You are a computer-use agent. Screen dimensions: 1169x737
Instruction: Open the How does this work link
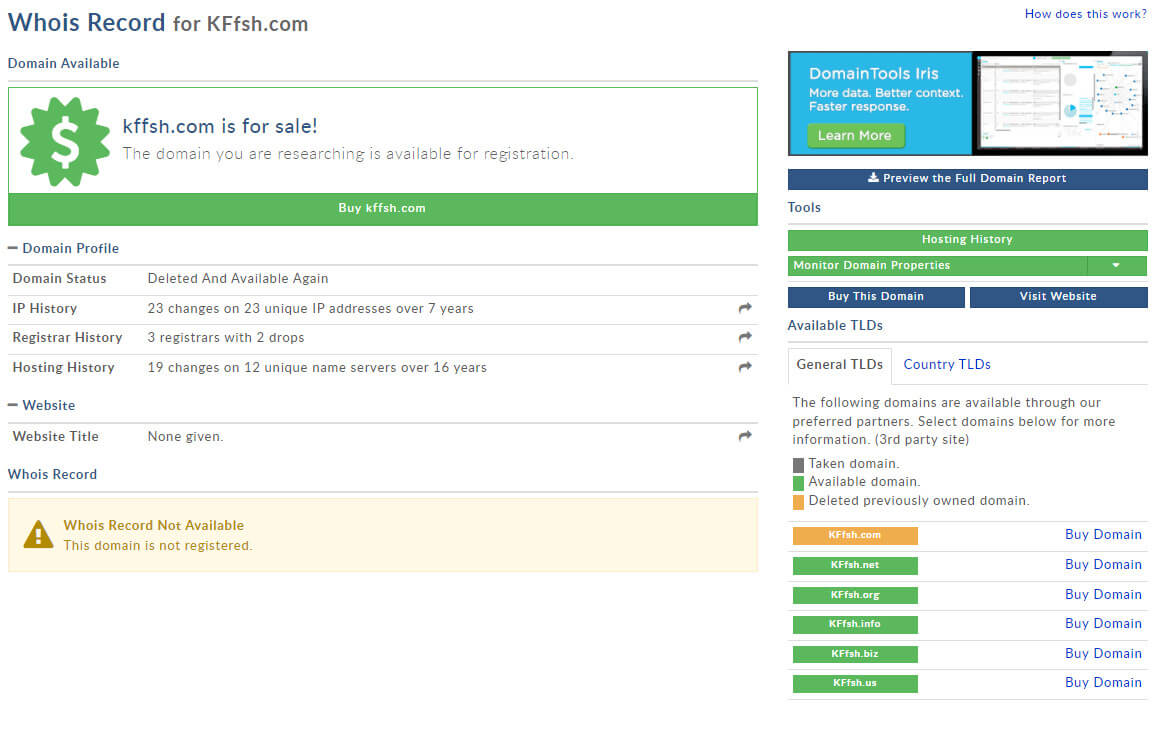tap(1085, 13)
